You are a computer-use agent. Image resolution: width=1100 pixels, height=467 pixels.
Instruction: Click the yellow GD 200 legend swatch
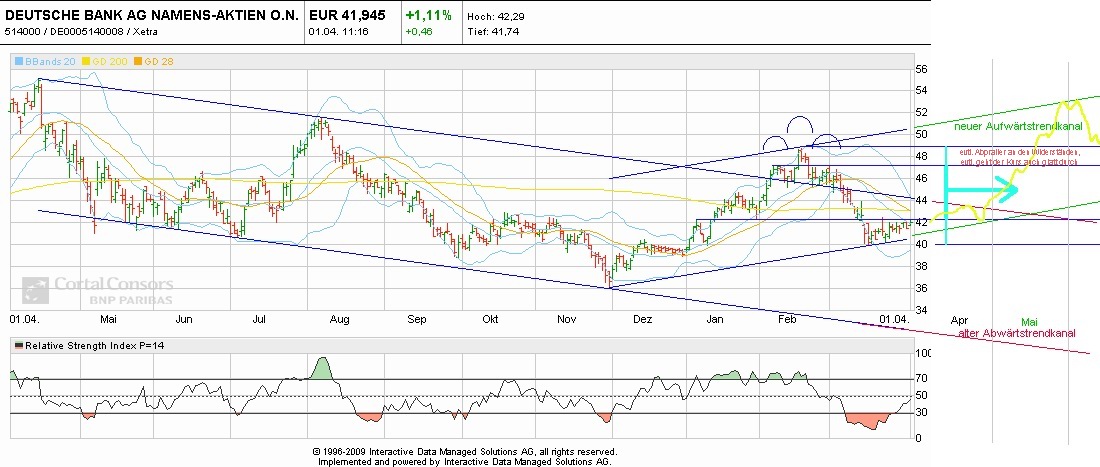86,62
